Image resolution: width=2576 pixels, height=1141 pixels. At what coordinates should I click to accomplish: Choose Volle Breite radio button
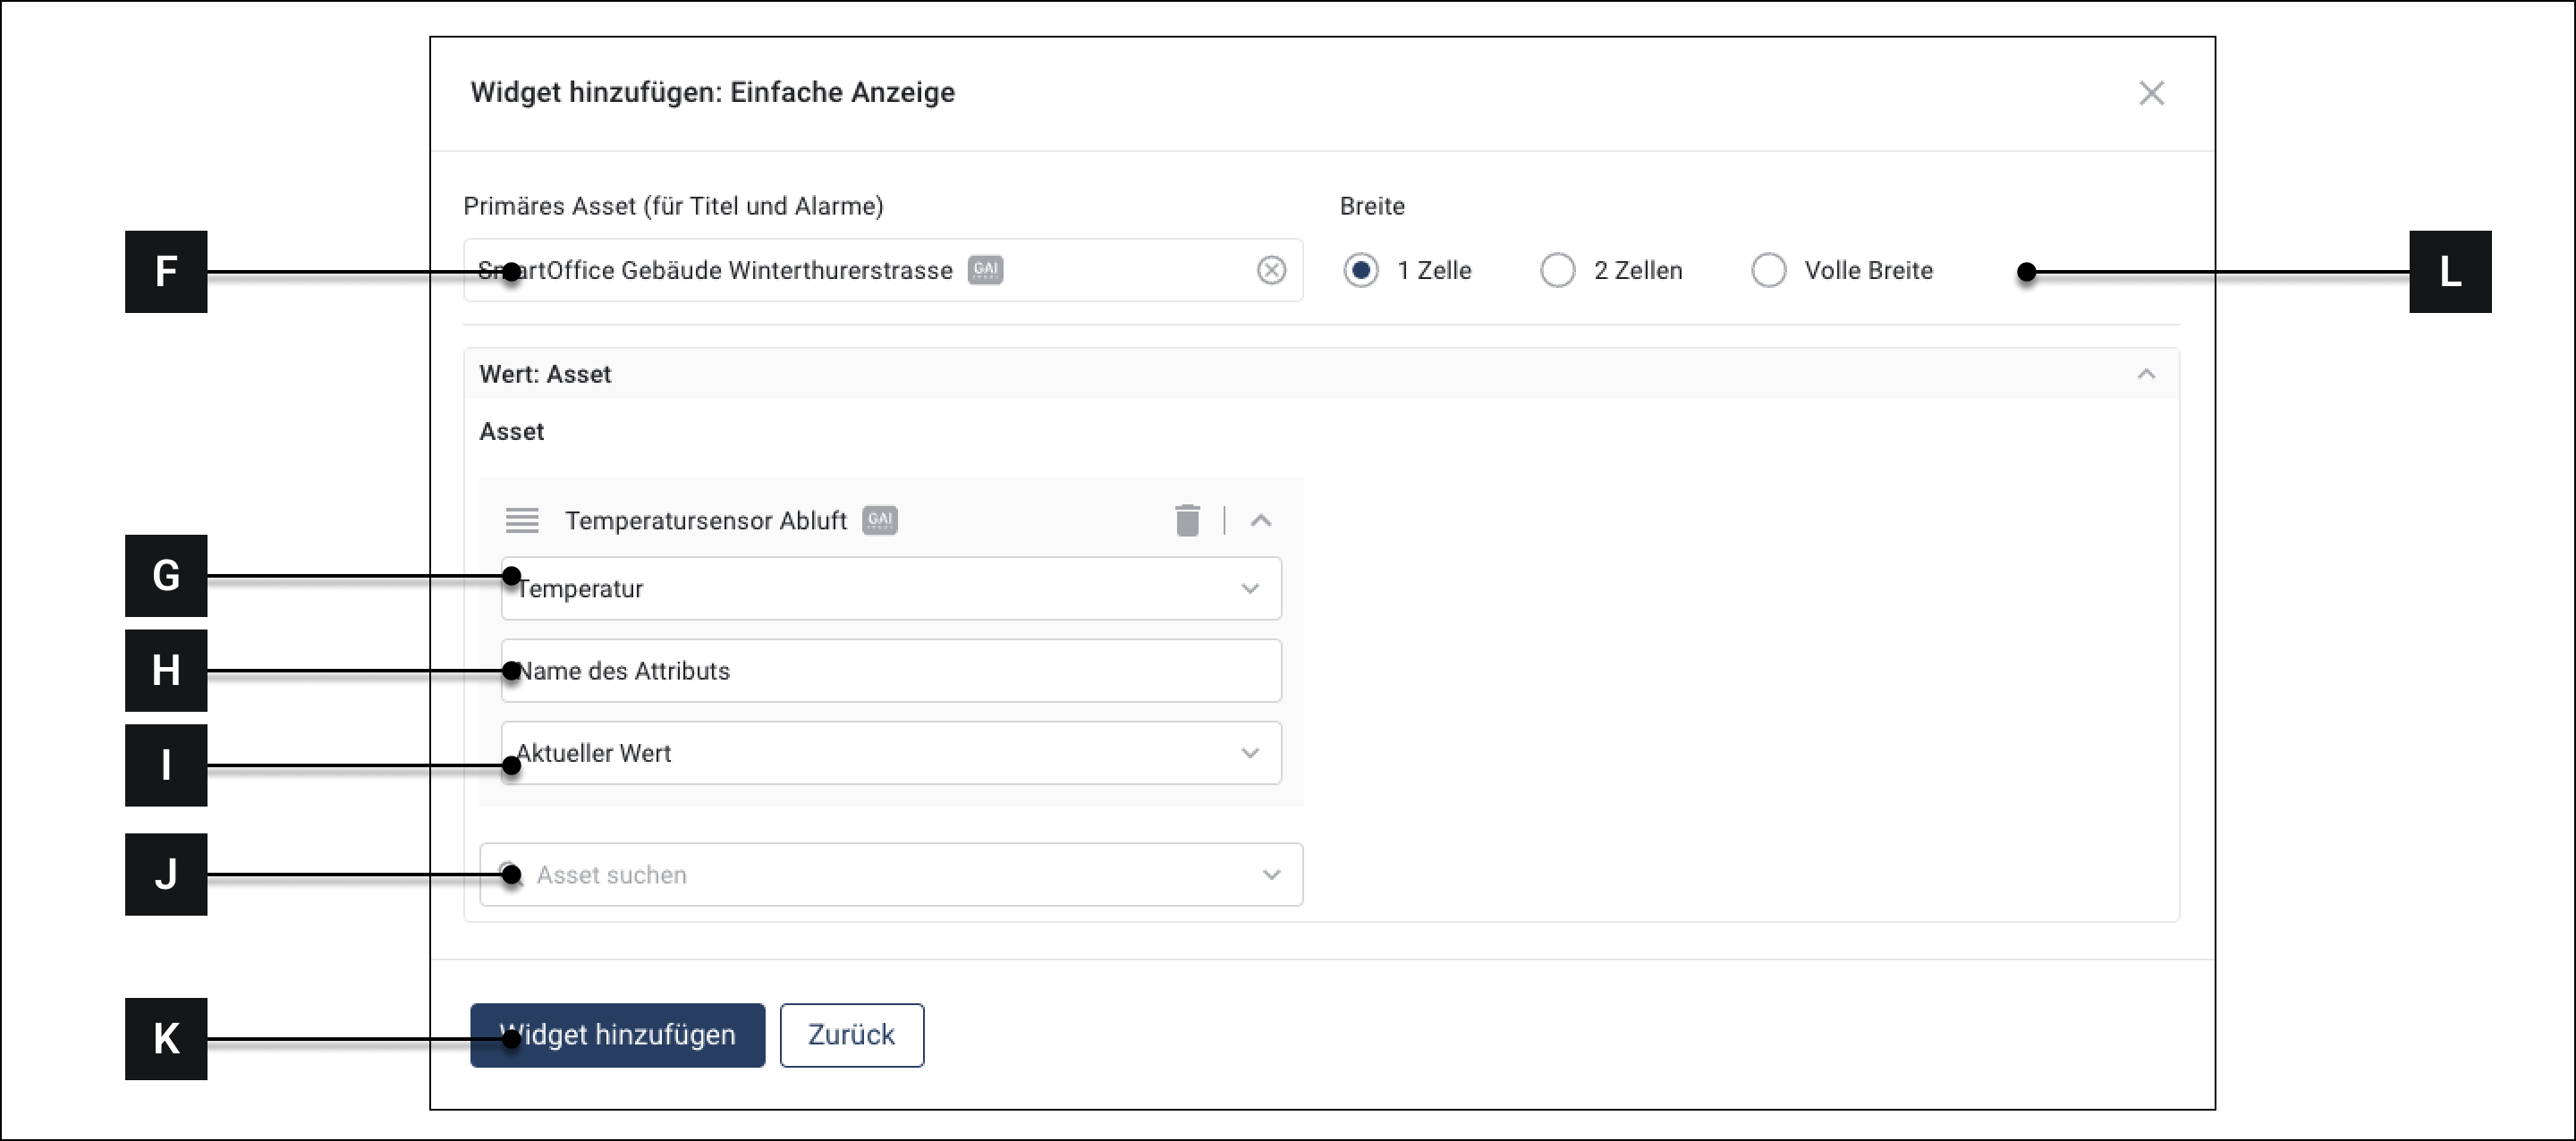point(1768,270)
